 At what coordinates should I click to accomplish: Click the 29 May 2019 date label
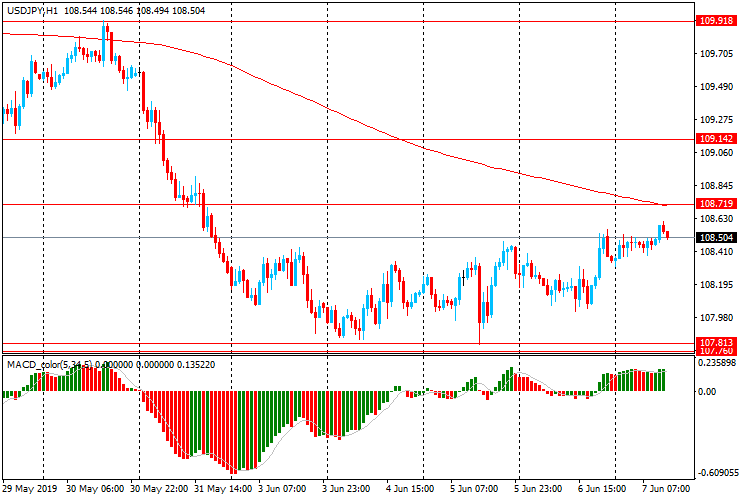tap(28, 490)
